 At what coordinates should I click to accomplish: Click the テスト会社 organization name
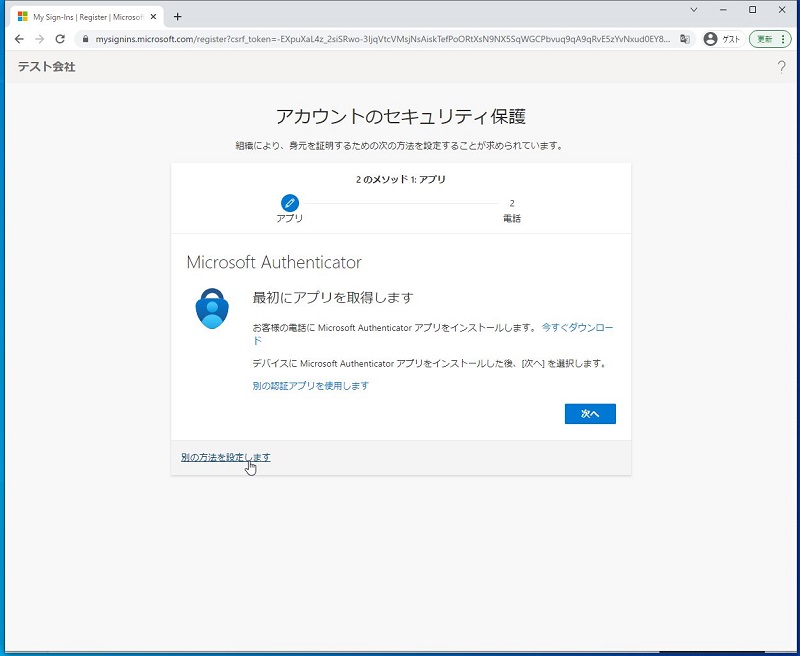[46, 67]
